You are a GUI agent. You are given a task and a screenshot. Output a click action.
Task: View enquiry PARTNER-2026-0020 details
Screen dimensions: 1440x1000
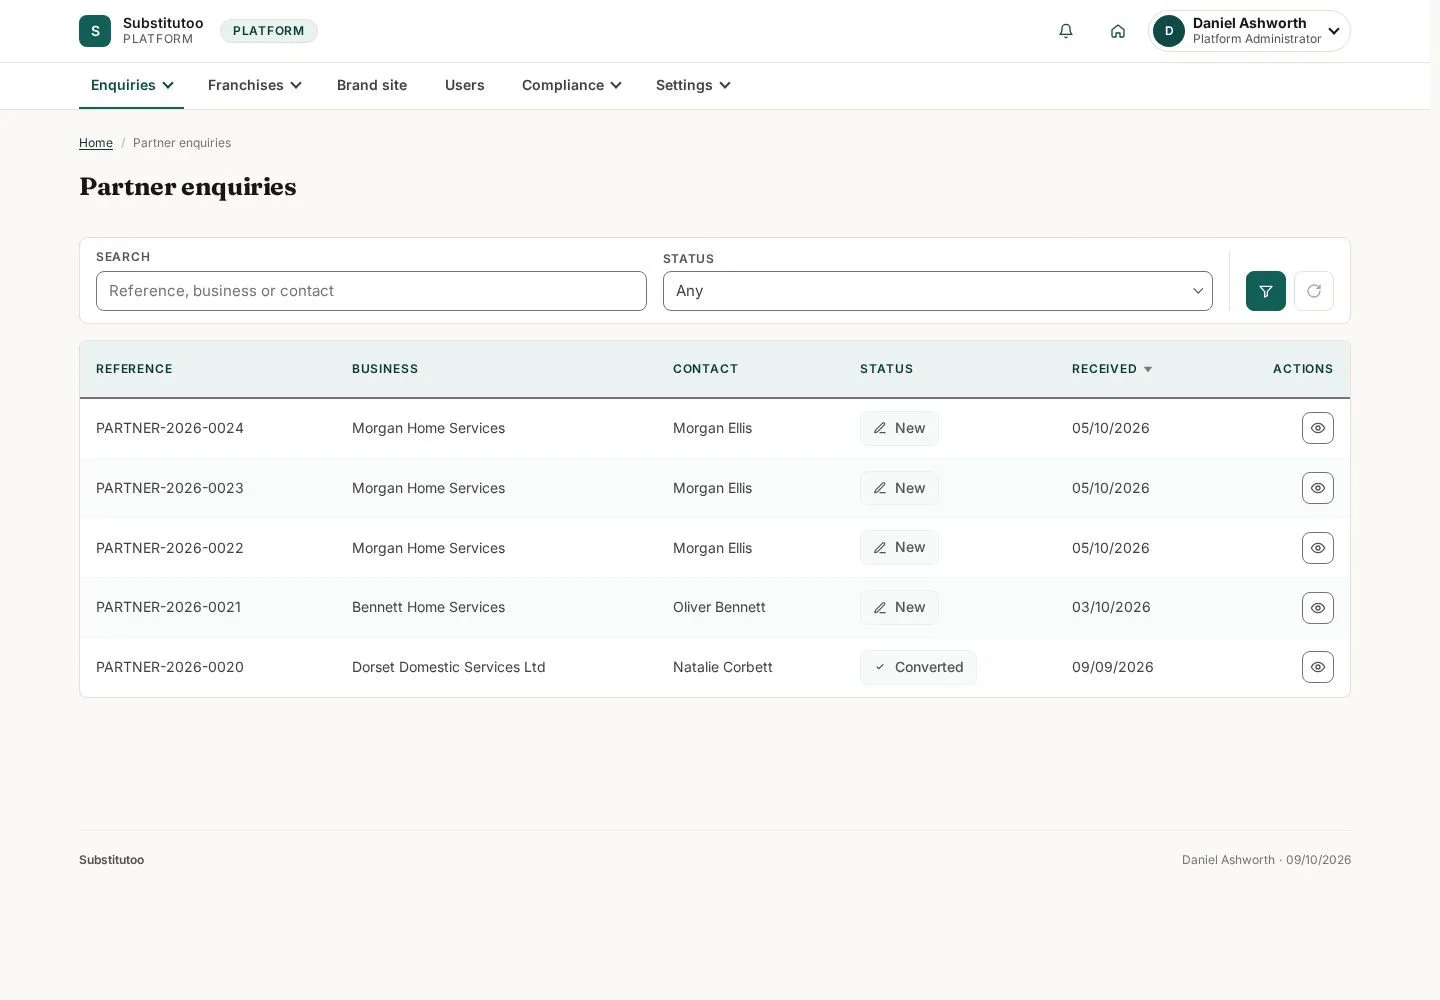tap(1318, 667)
